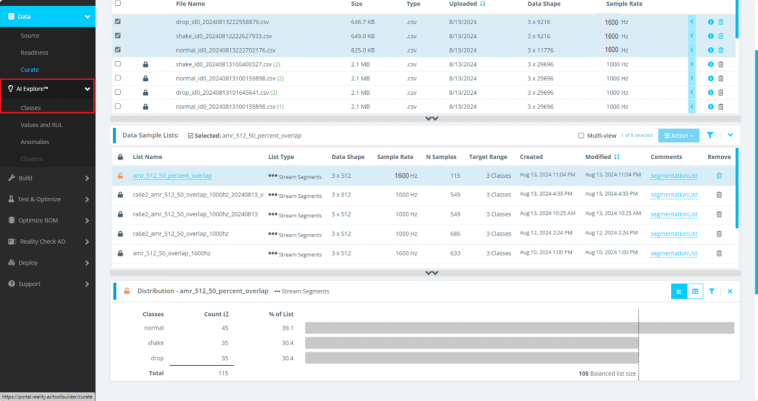Screen dimensions: 758x401
Task: Collapse Data Sample Lists panel chevron
Action: point(730,135)
